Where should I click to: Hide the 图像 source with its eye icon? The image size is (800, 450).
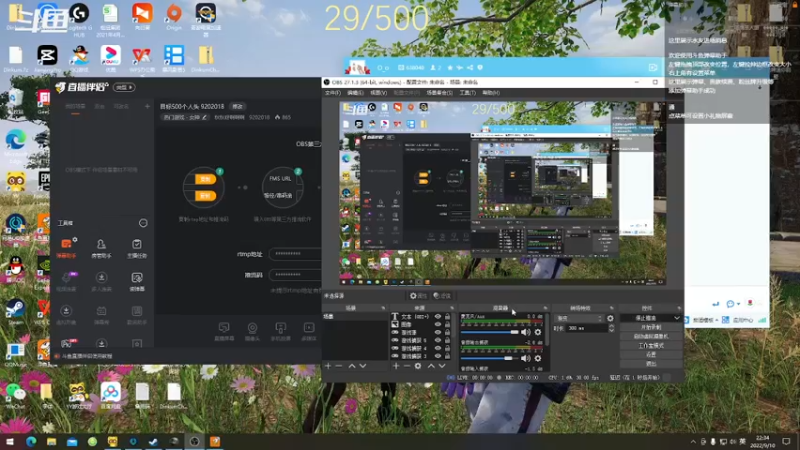(x=438, y=324)
